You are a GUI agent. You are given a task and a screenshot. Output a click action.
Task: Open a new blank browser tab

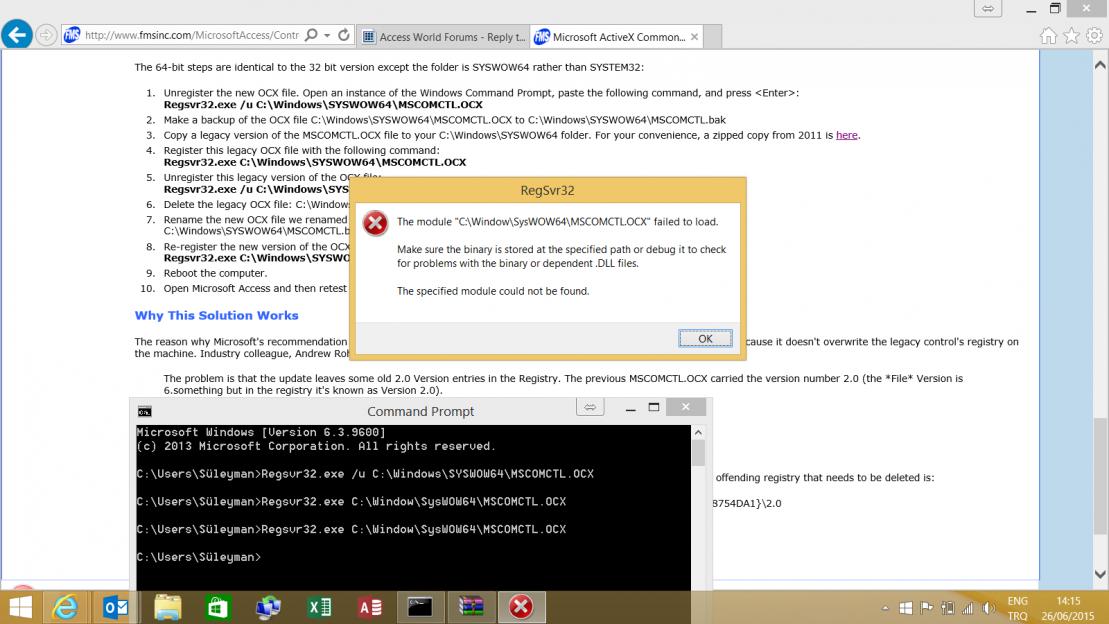[x=712, y=37]
